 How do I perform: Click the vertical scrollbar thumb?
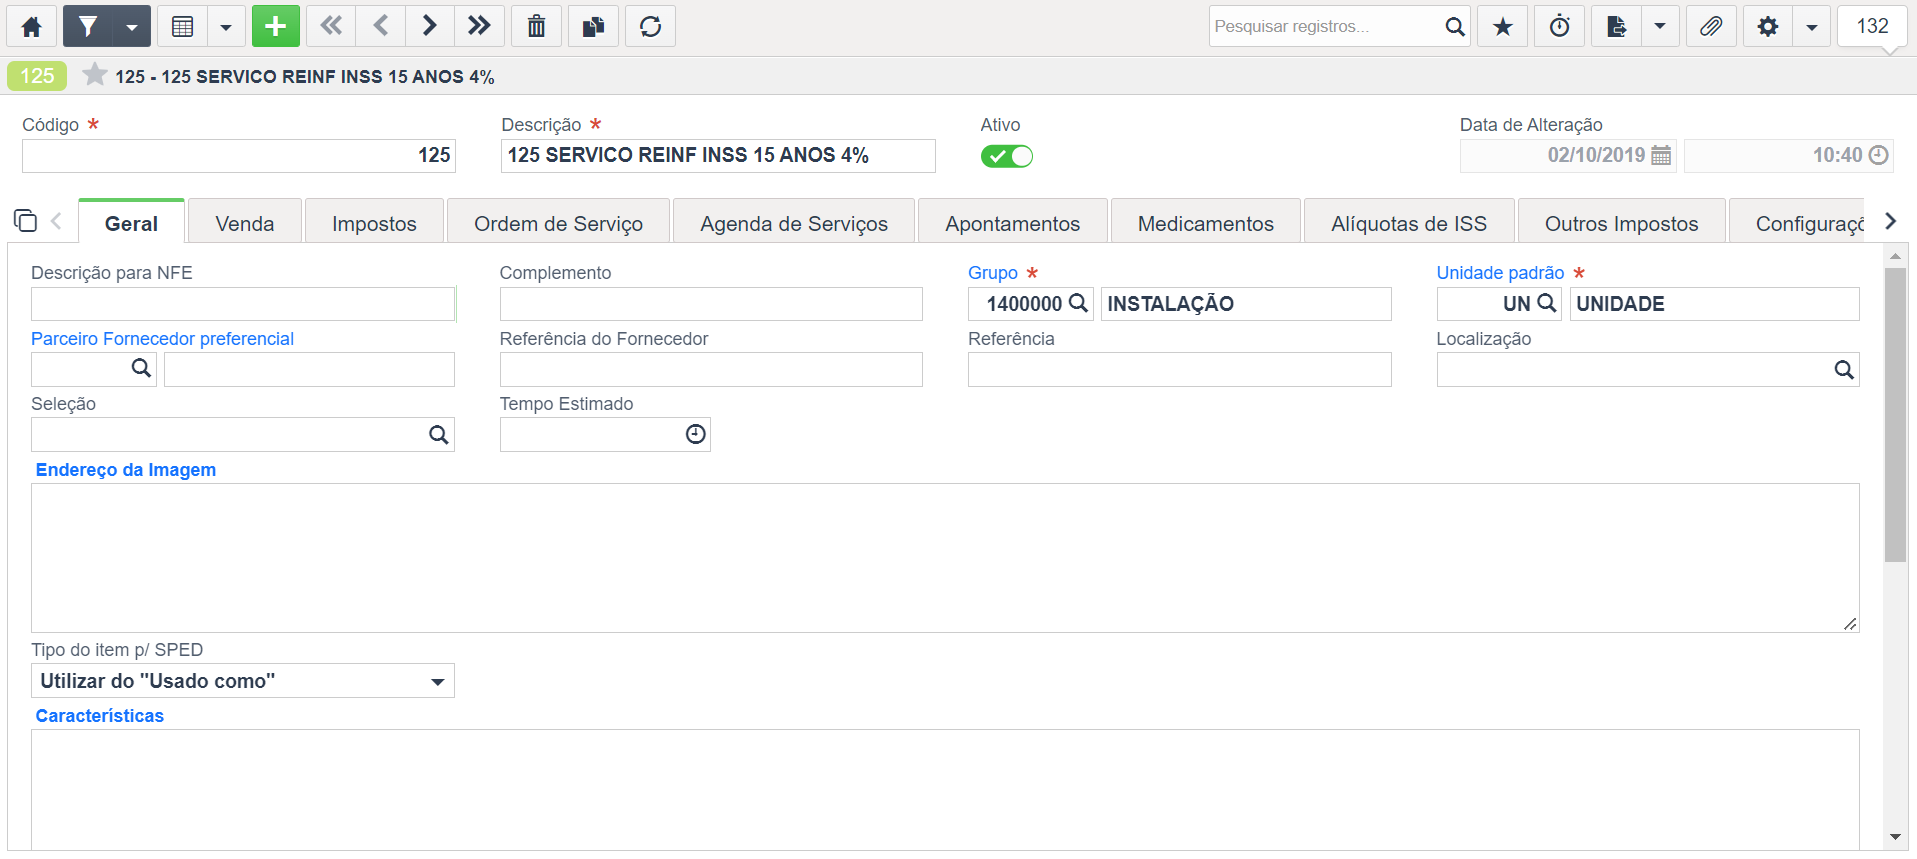pos(1895,414)
